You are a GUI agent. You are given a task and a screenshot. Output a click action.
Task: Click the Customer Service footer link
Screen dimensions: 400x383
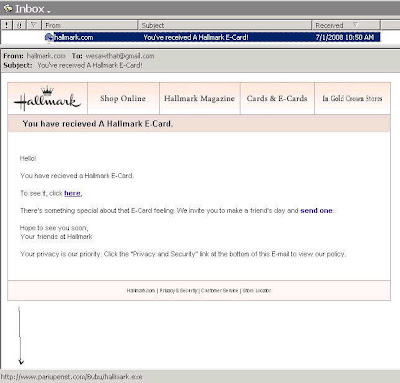220,291
